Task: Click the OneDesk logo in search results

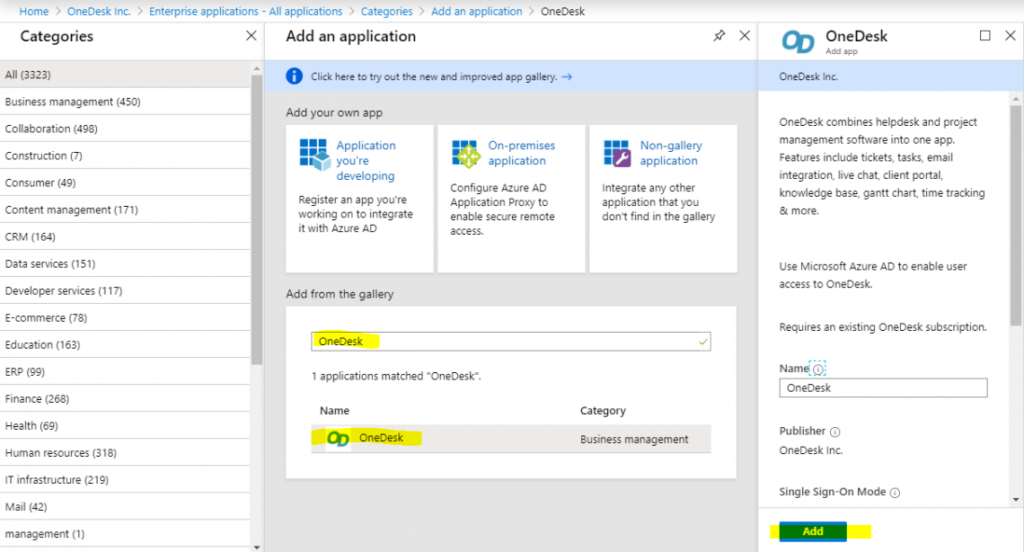Action: (339, 438)
